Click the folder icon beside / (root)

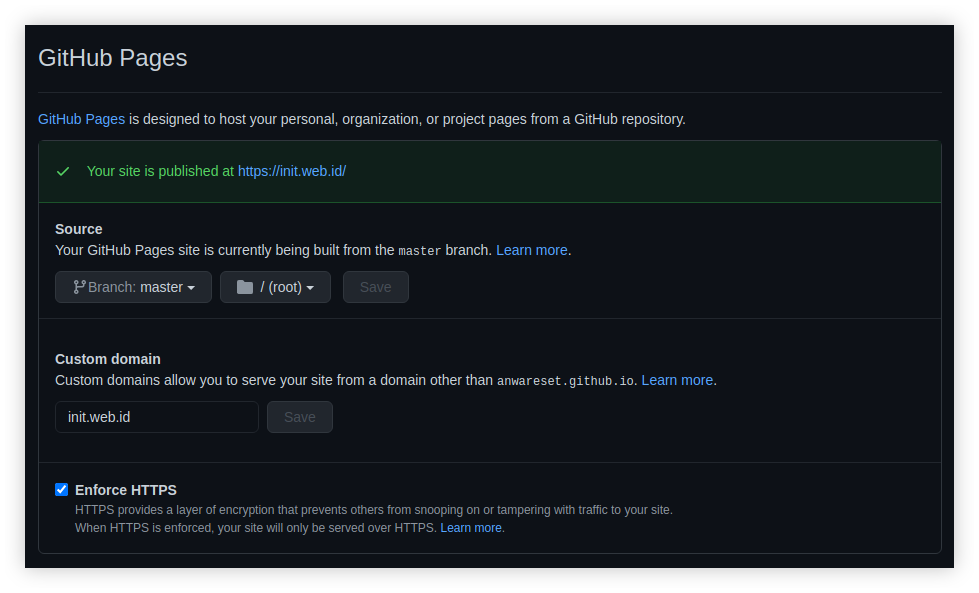pyautogui.click(x=245, y=287)
